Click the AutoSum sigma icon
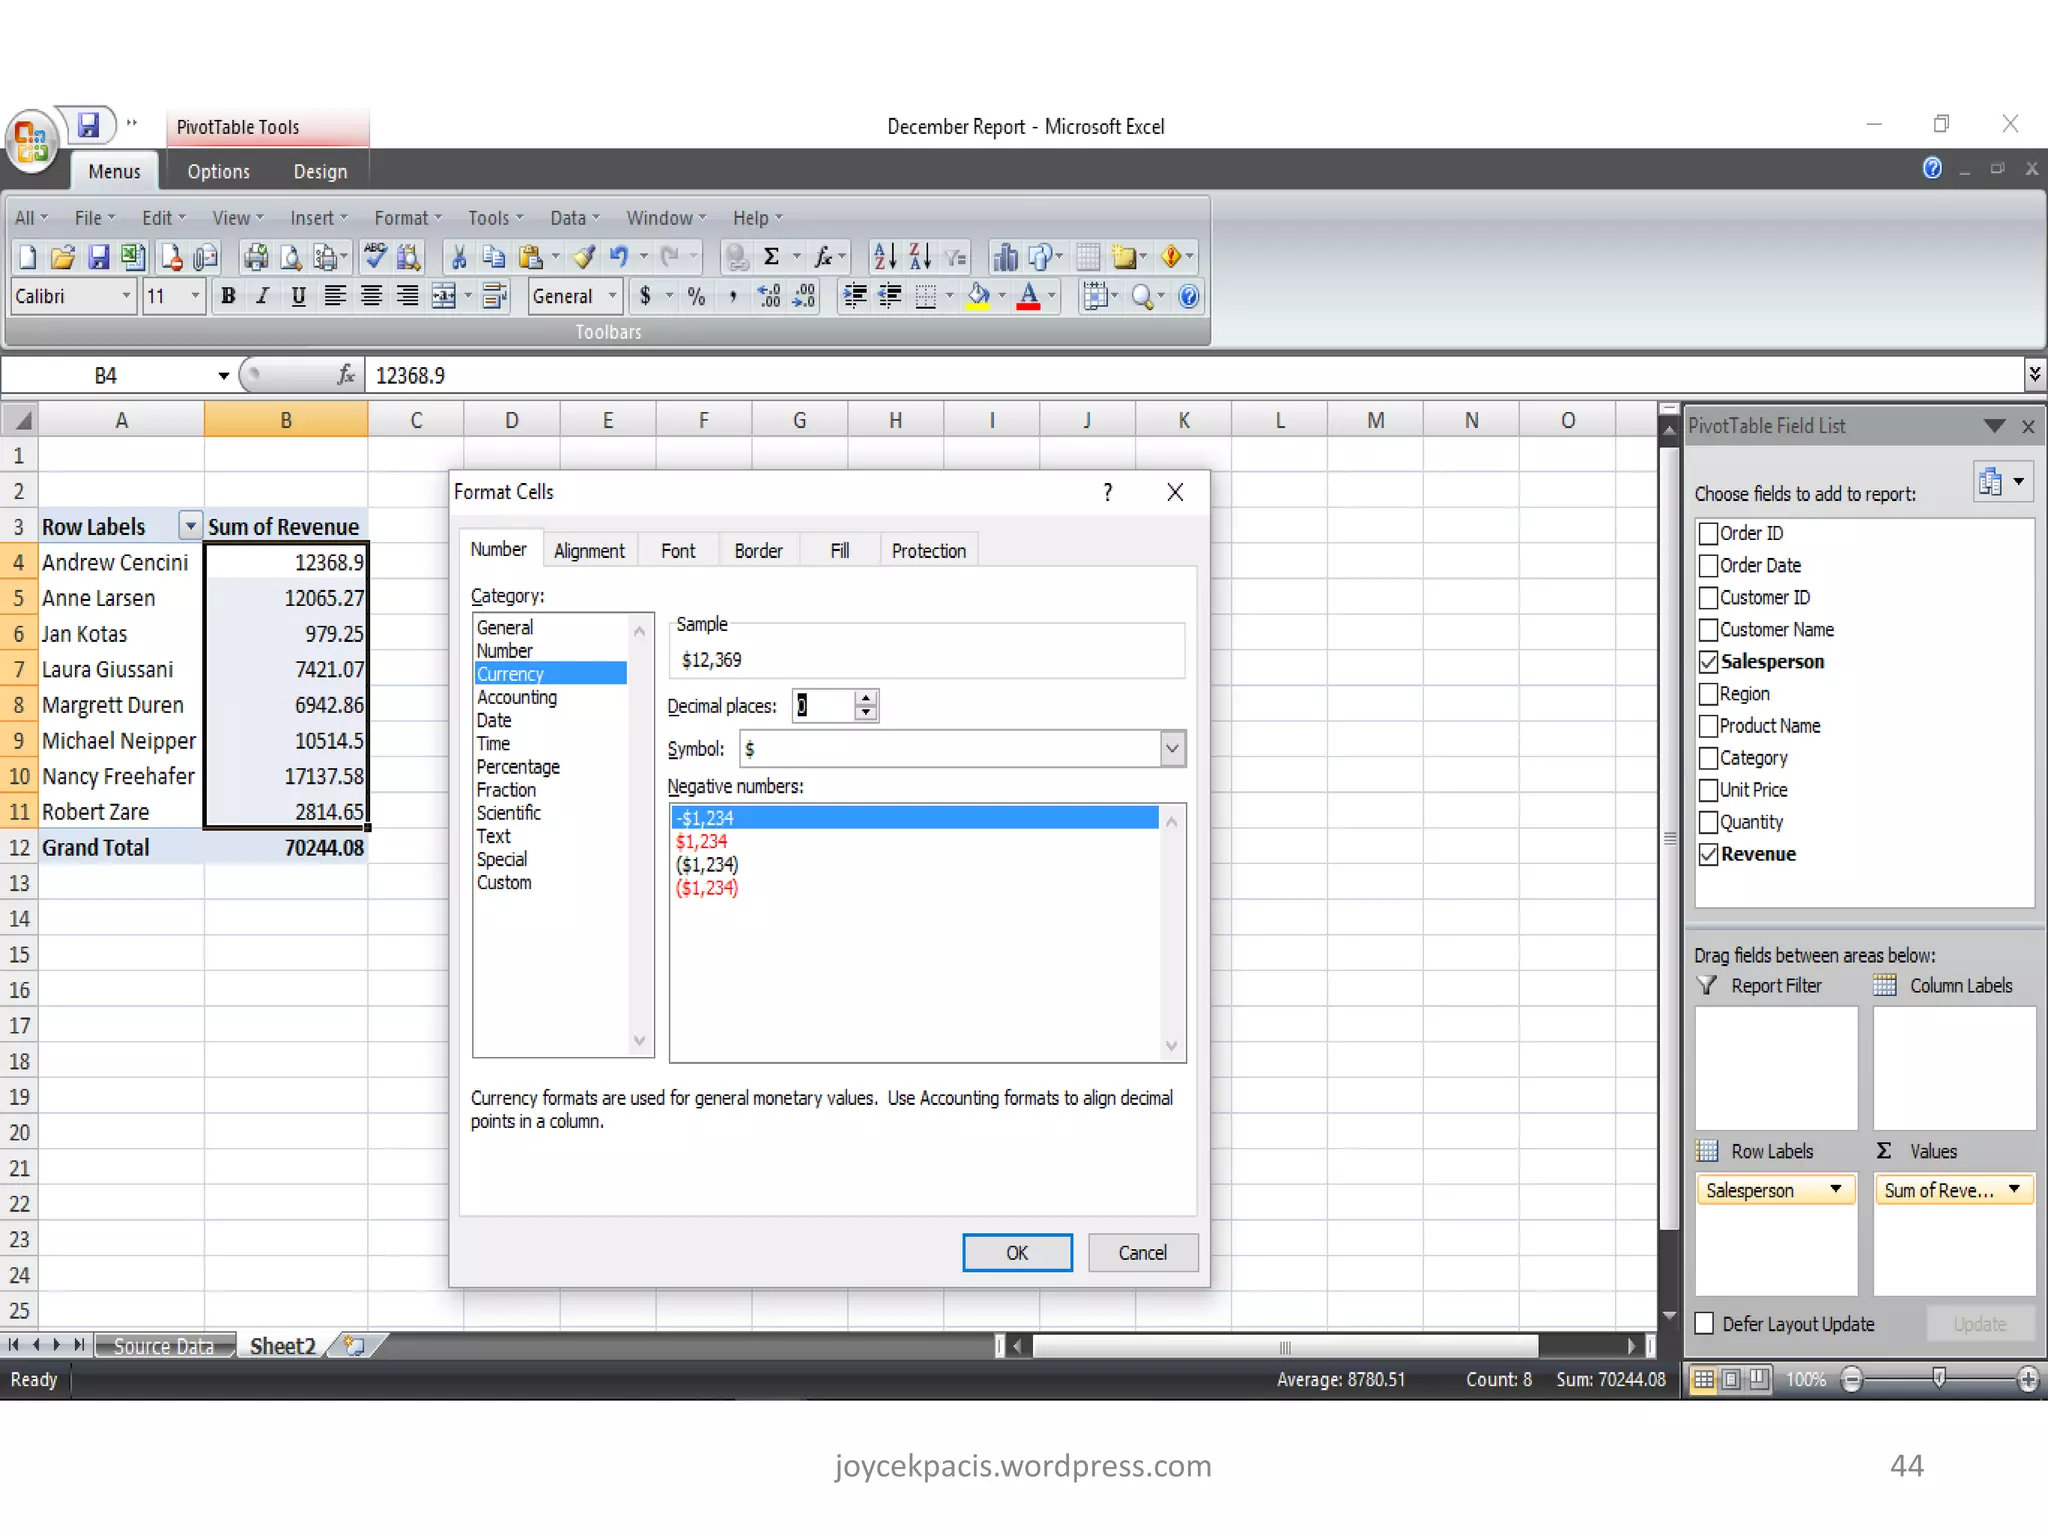 pyautogui.click(x=771, y=257)
